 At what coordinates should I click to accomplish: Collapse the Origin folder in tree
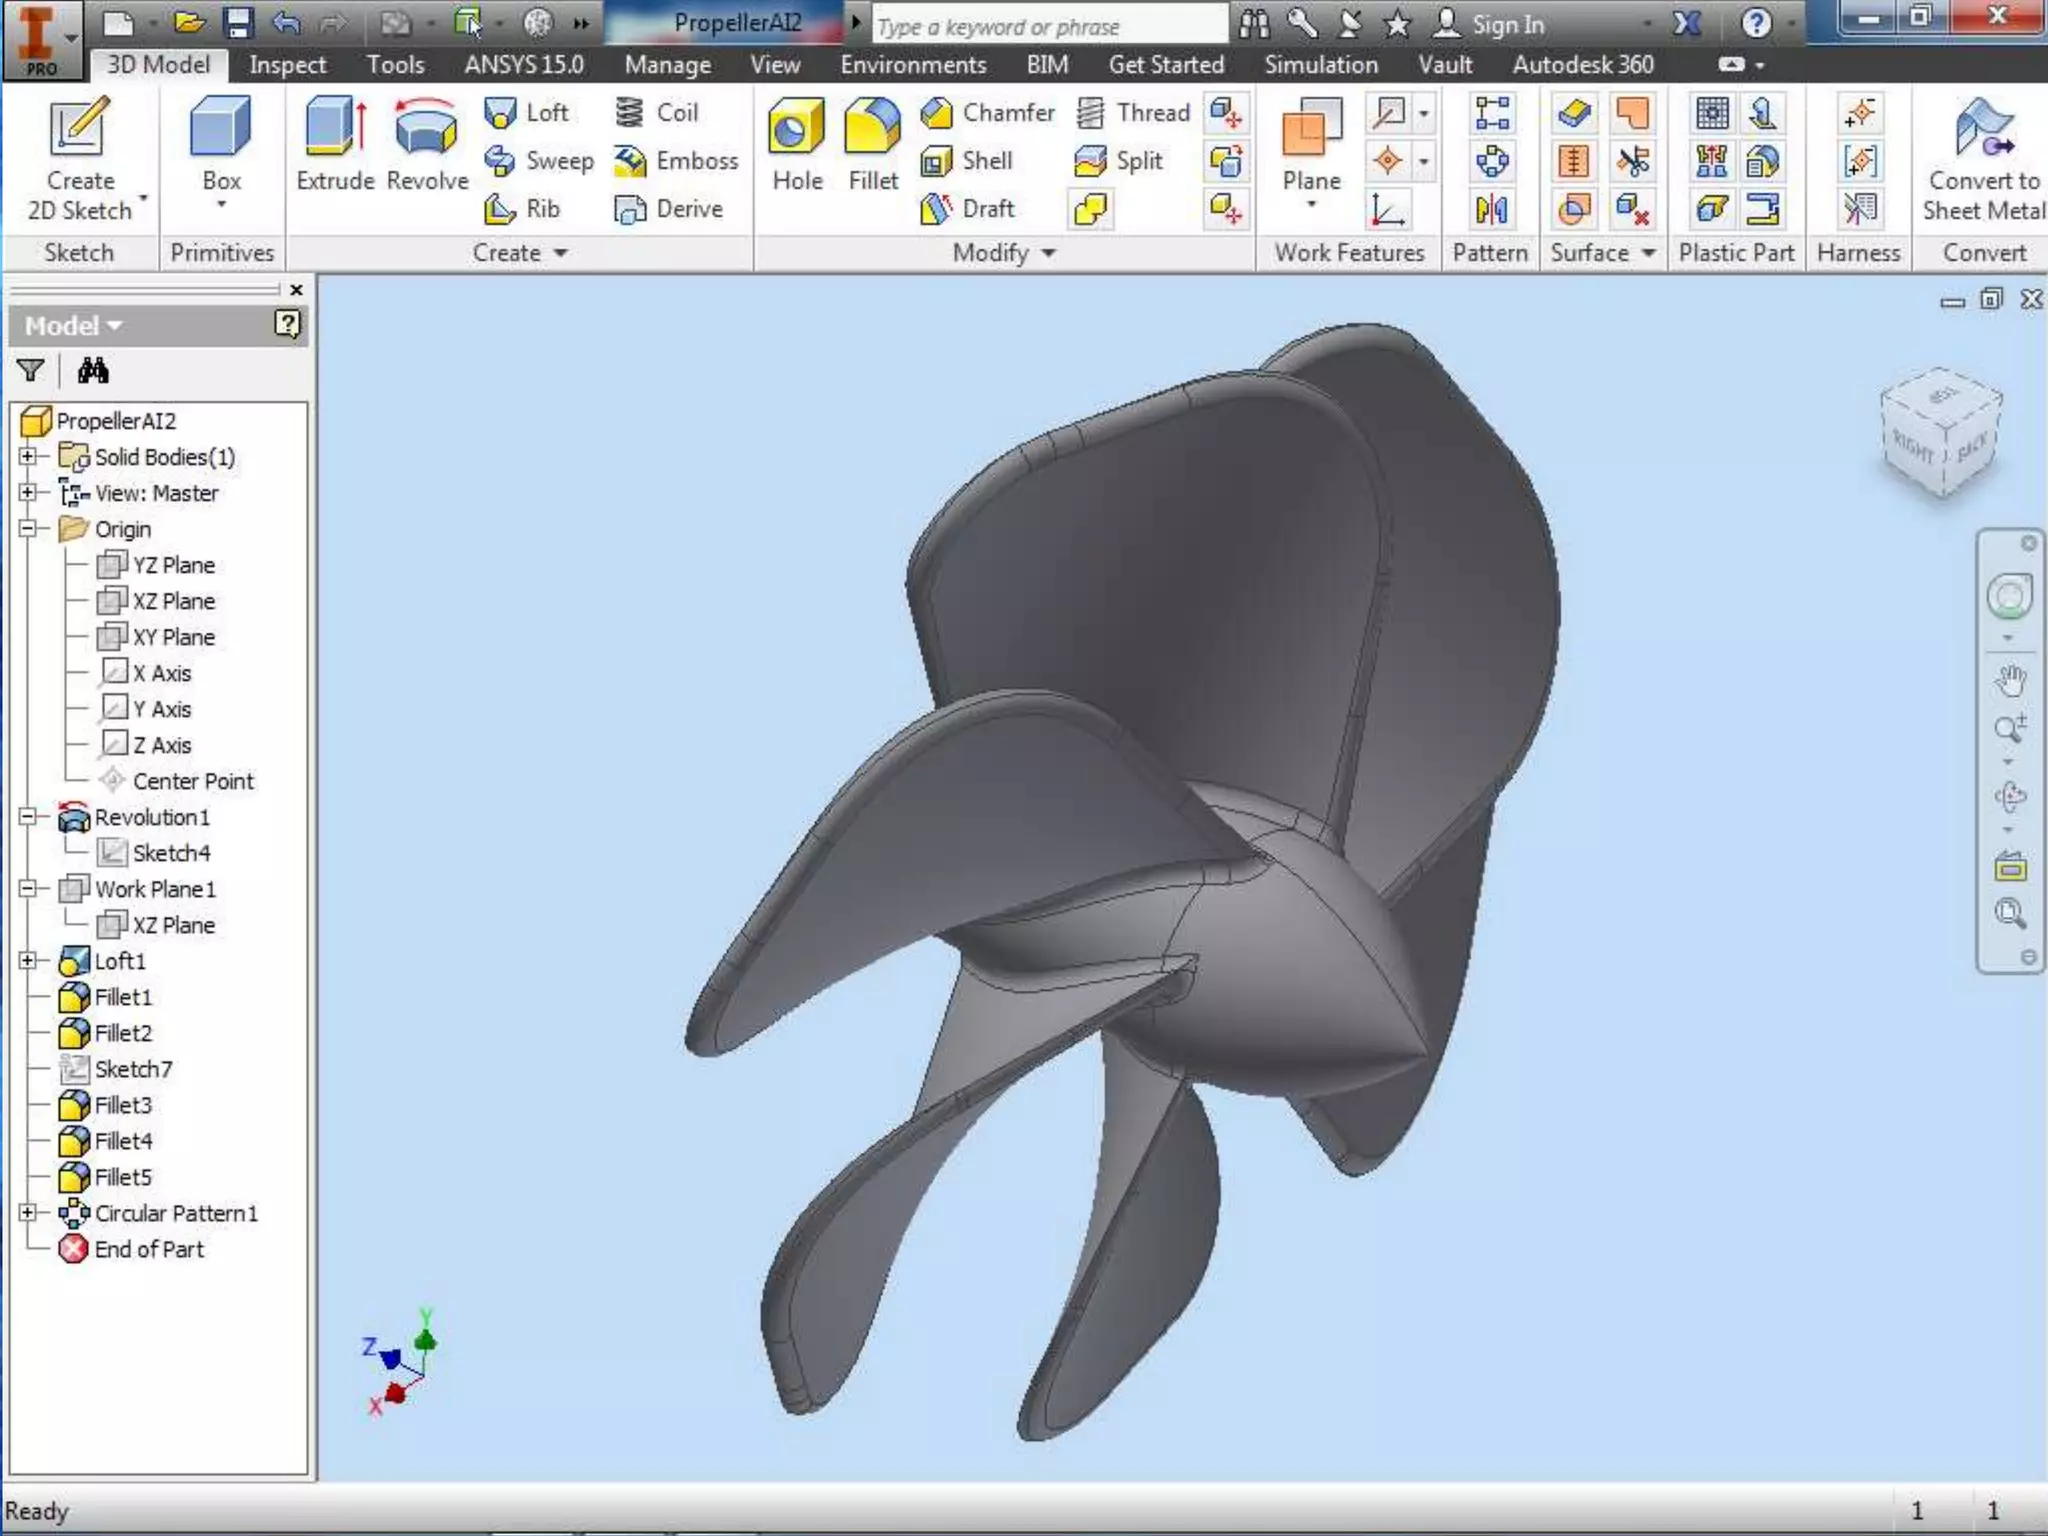click(28, 529)
